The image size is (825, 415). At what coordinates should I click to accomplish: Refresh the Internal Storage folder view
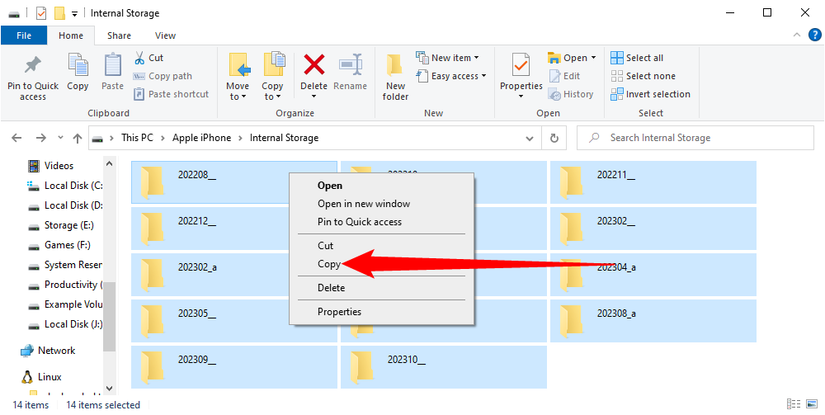[x=554, y=138]
